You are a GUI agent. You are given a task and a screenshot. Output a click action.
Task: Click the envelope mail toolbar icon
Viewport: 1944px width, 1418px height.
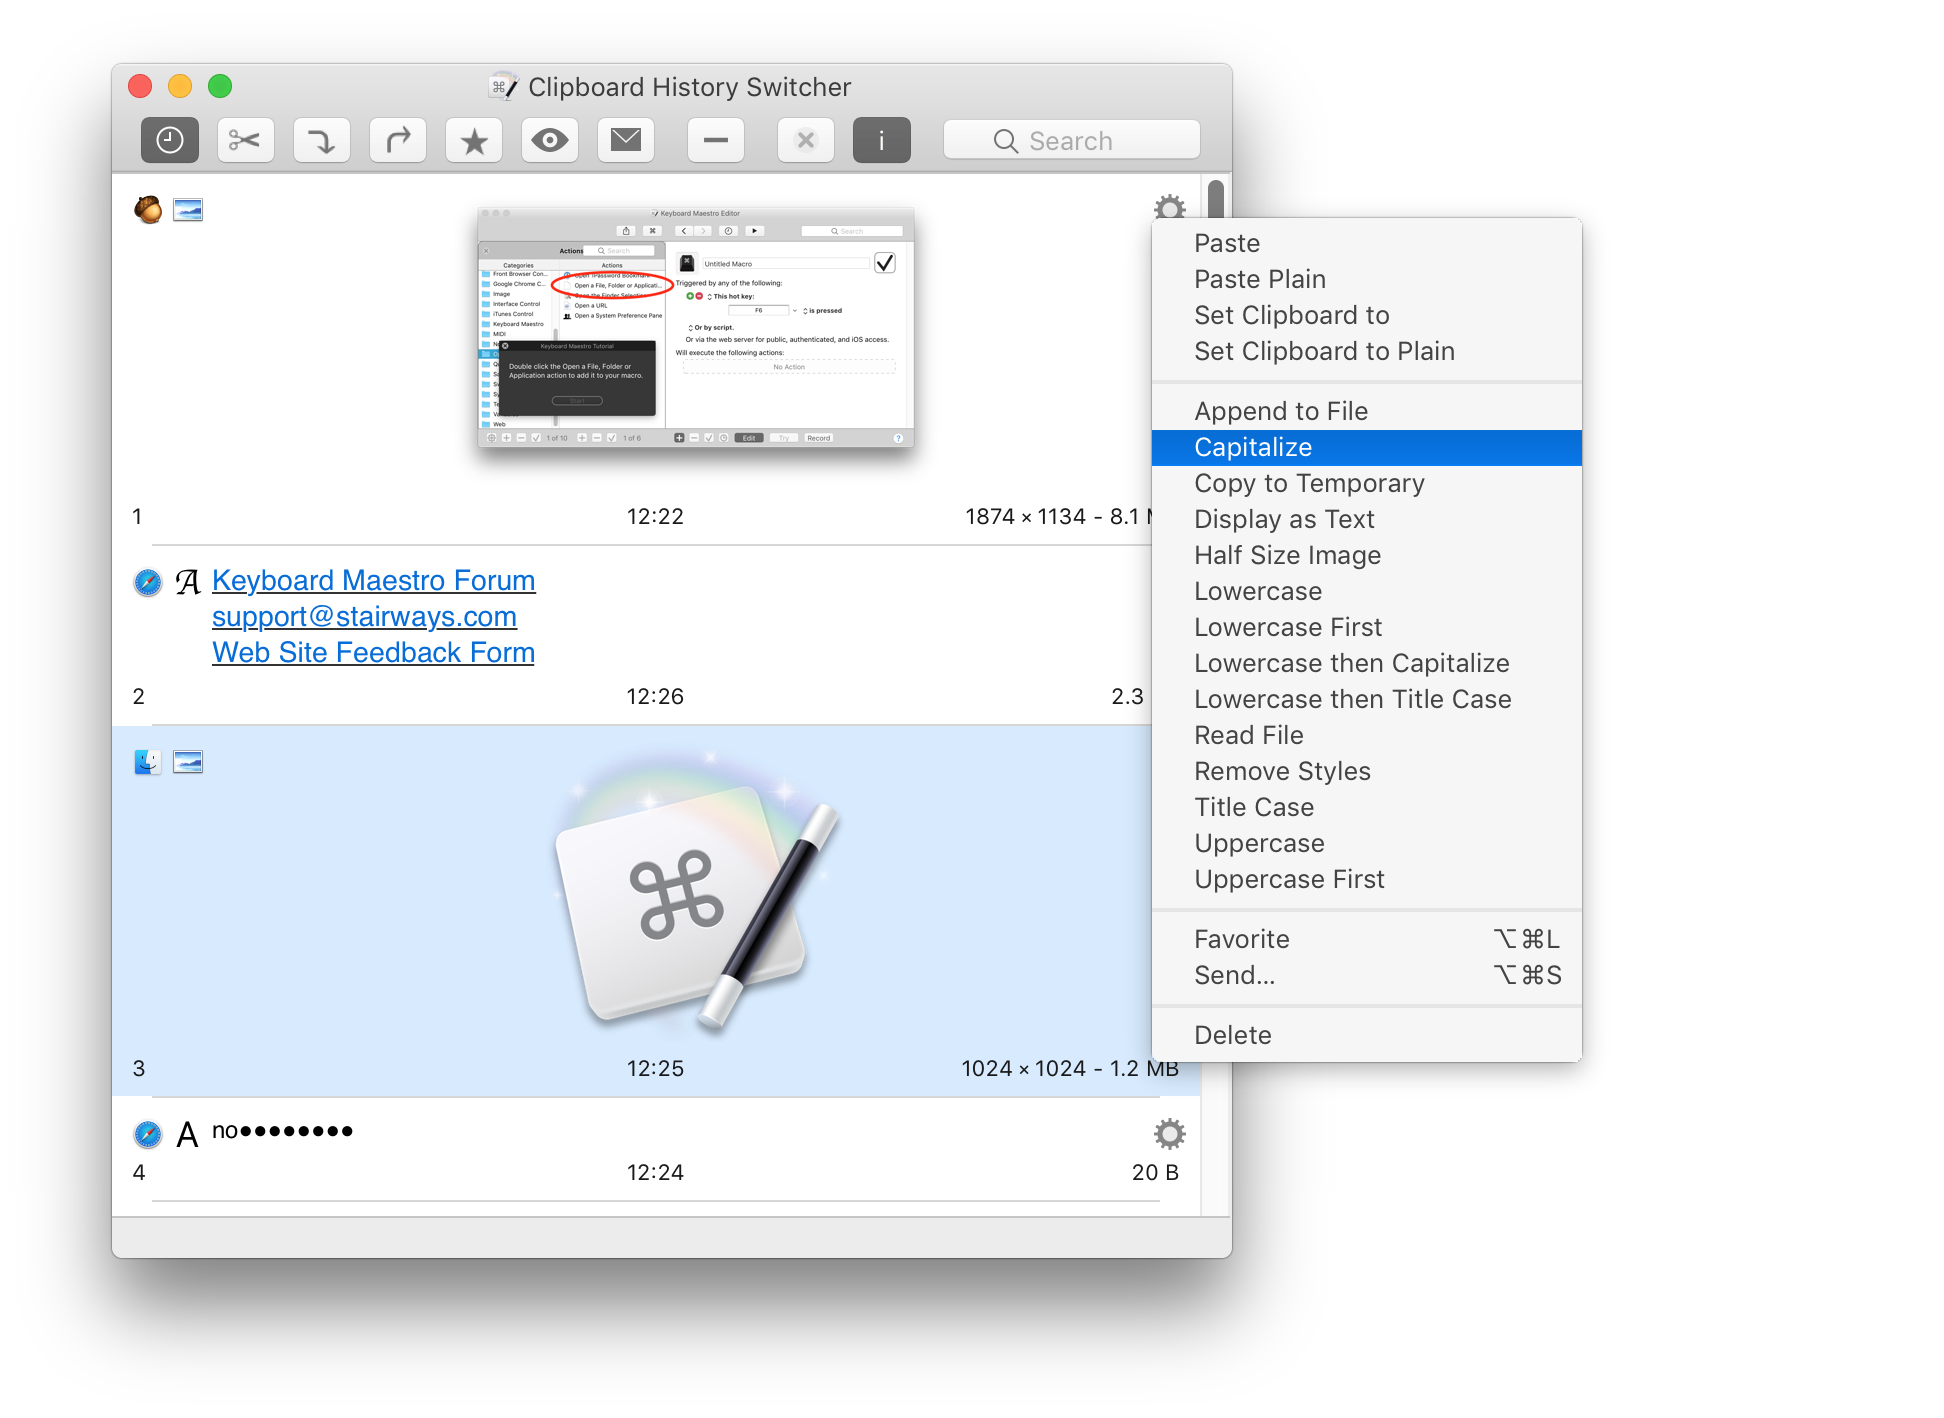626,140
